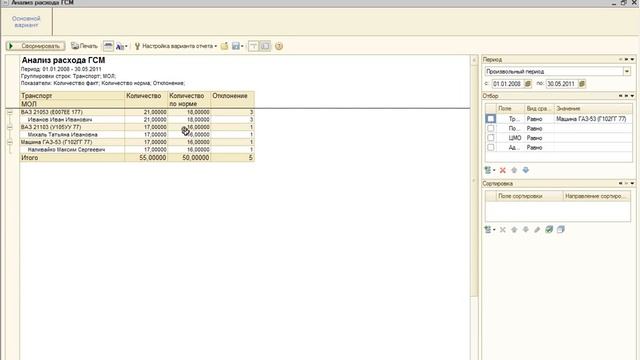
Task: Click the Вид сра... column header
Action: [x=539, y=109]
